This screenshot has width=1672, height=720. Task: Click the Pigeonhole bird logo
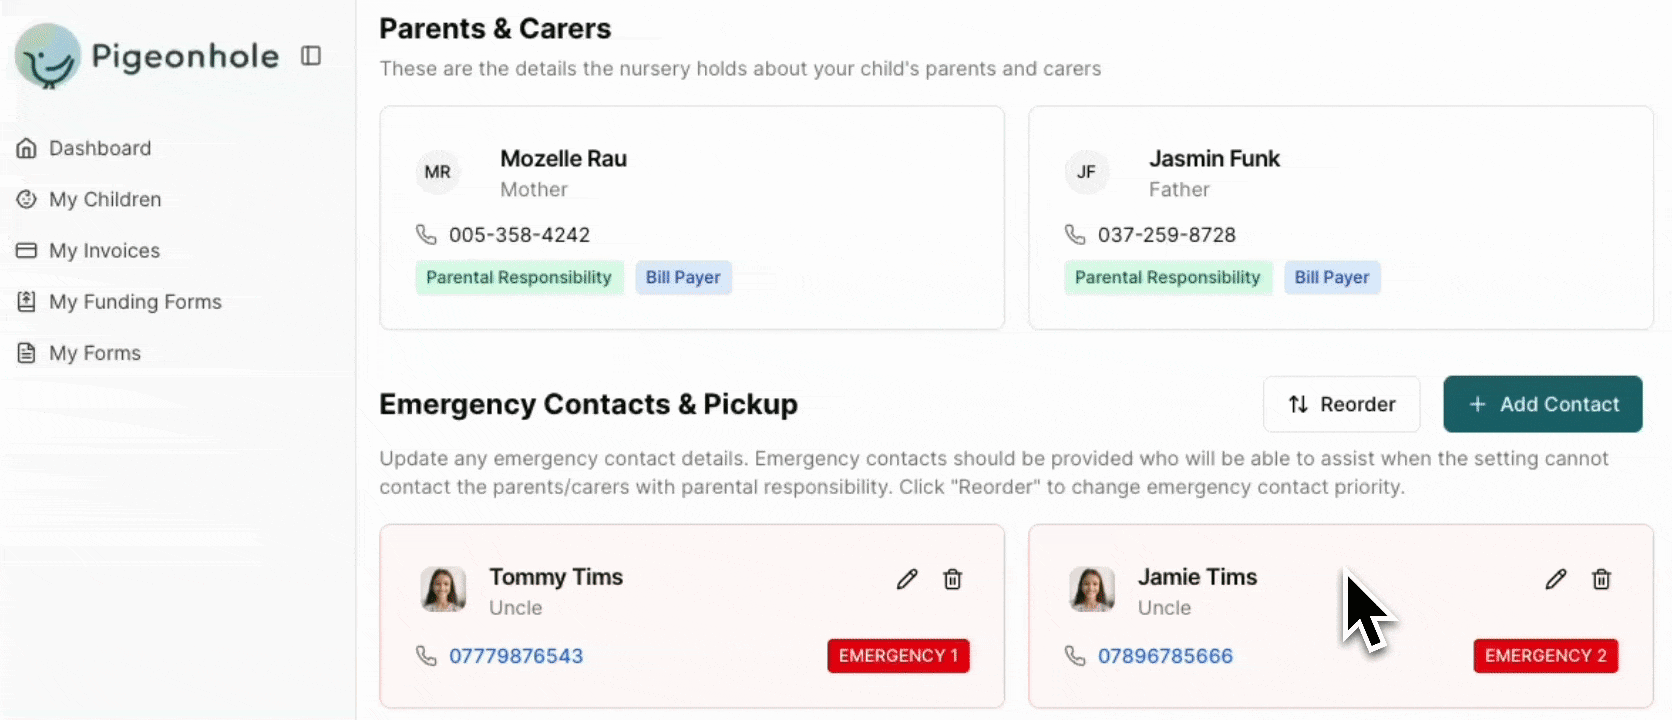[47, 56]
